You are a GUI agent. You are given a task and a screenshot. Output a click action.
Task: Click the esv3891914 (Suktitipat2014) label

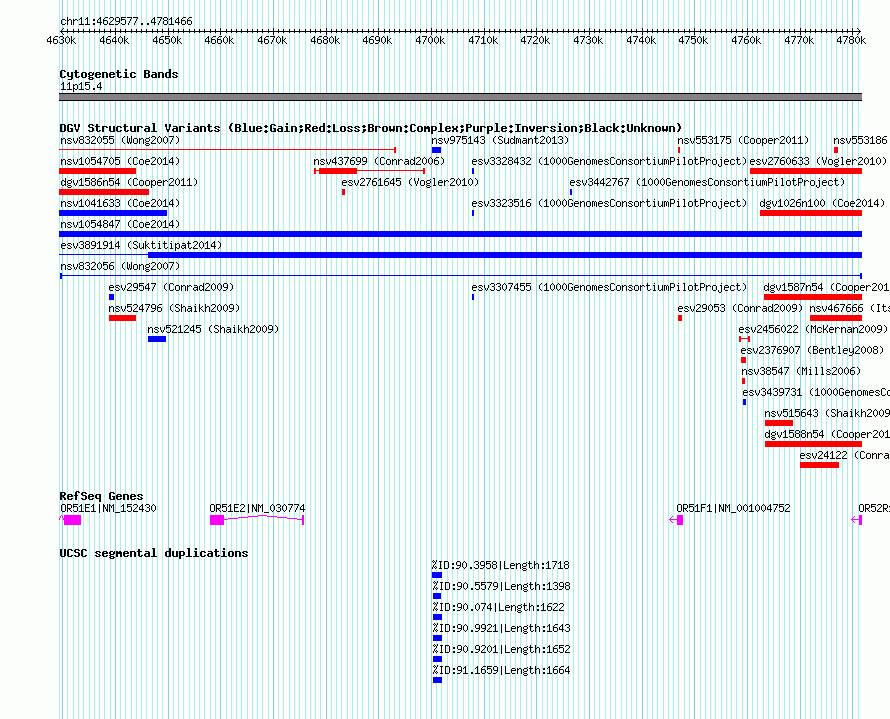(x=141, y=245)
